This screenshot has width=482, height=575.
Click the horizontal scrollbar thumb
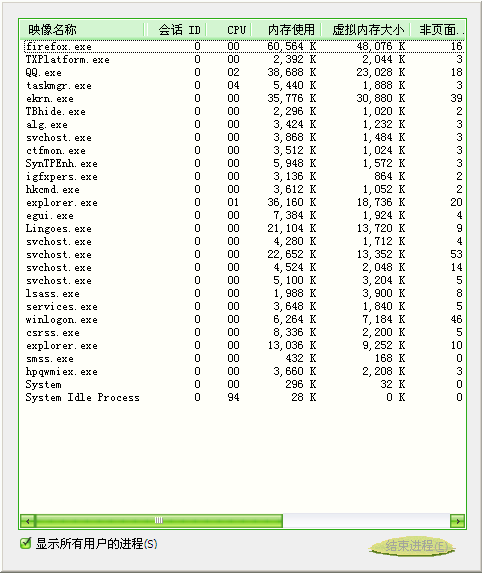coord(159,521)
